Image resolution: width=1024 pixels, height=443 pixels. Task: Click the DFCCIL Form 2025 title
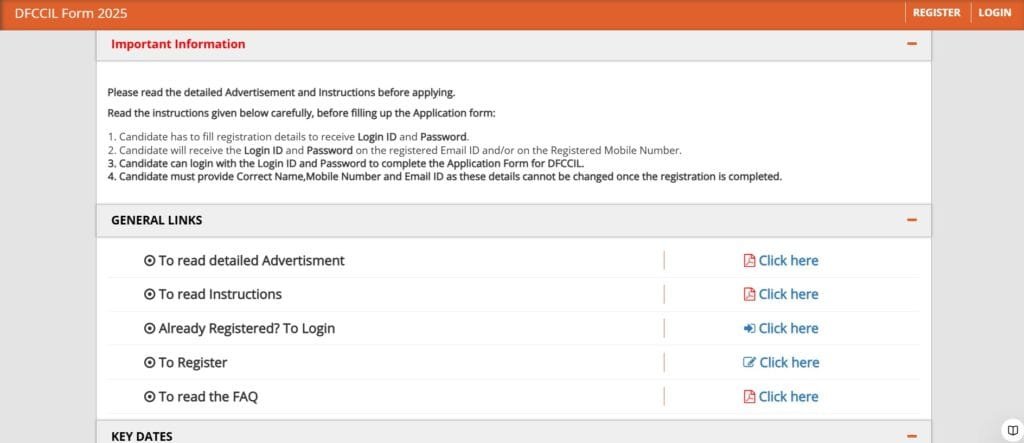pos(71,13)
